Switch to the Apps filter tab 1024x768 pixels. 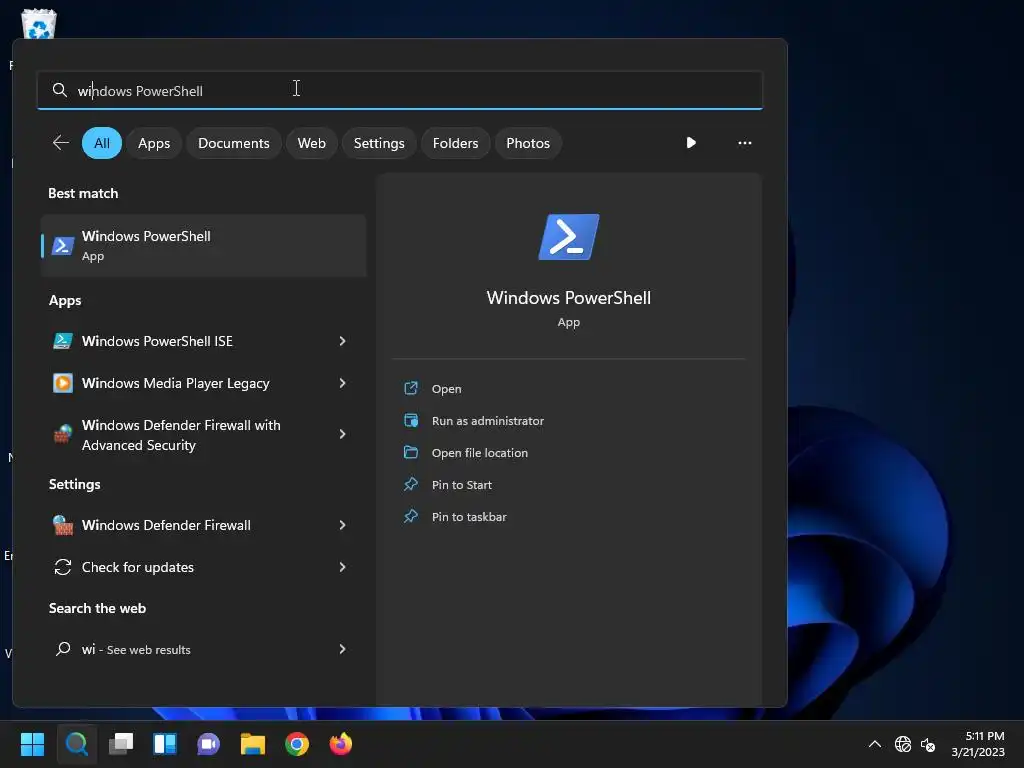tap(154, 143)
